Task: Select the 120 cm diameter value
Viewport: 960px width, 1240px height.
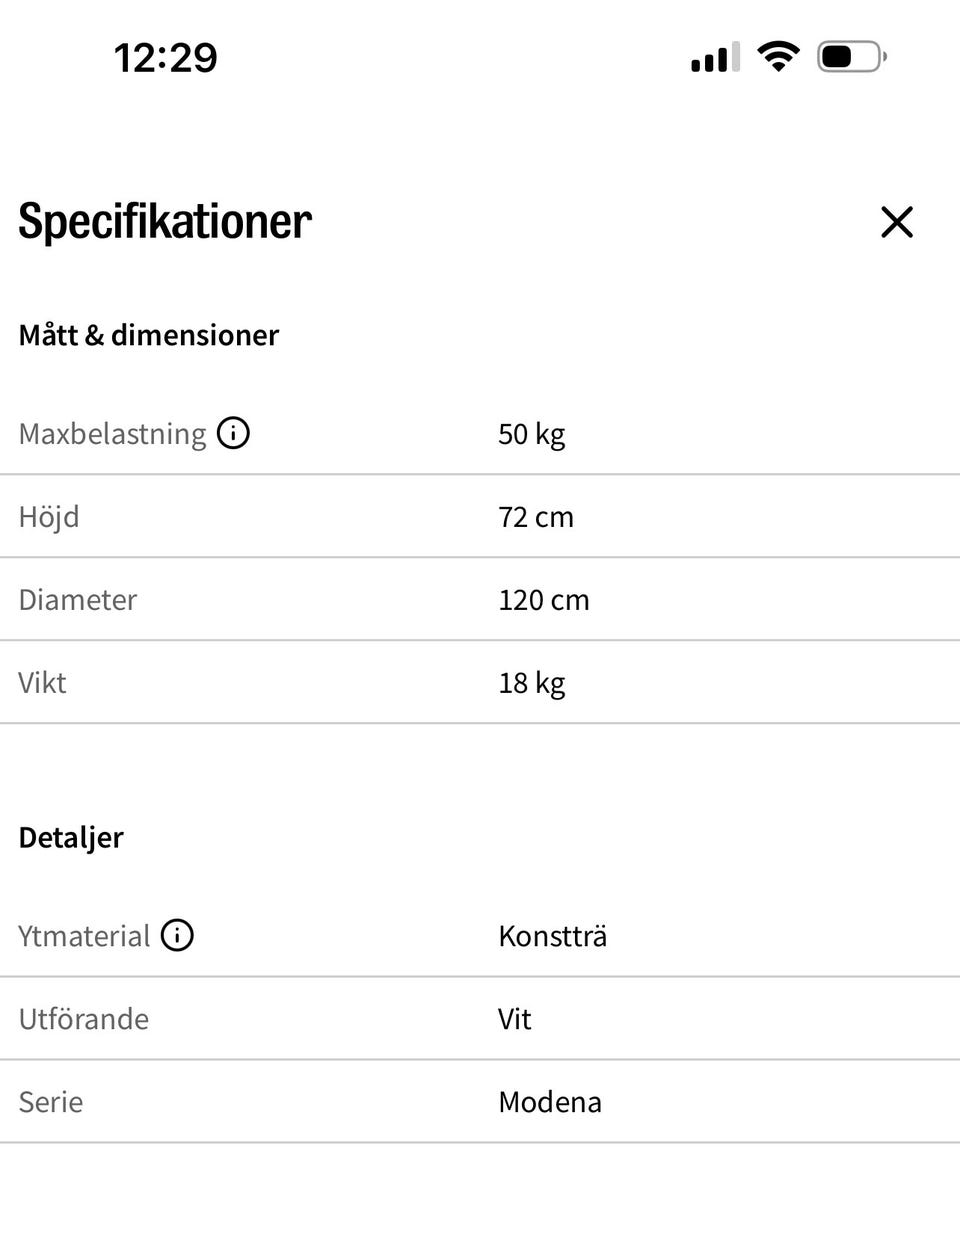Action: 543,600
